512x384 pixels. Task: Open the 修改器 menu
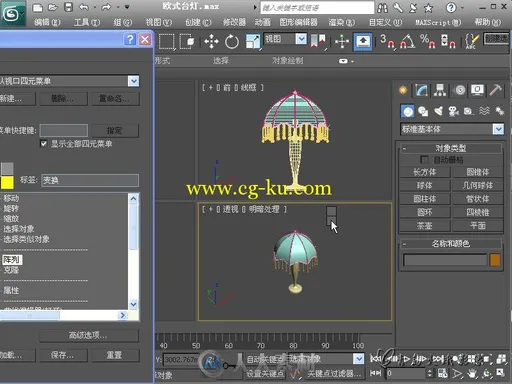click(234, 22)
